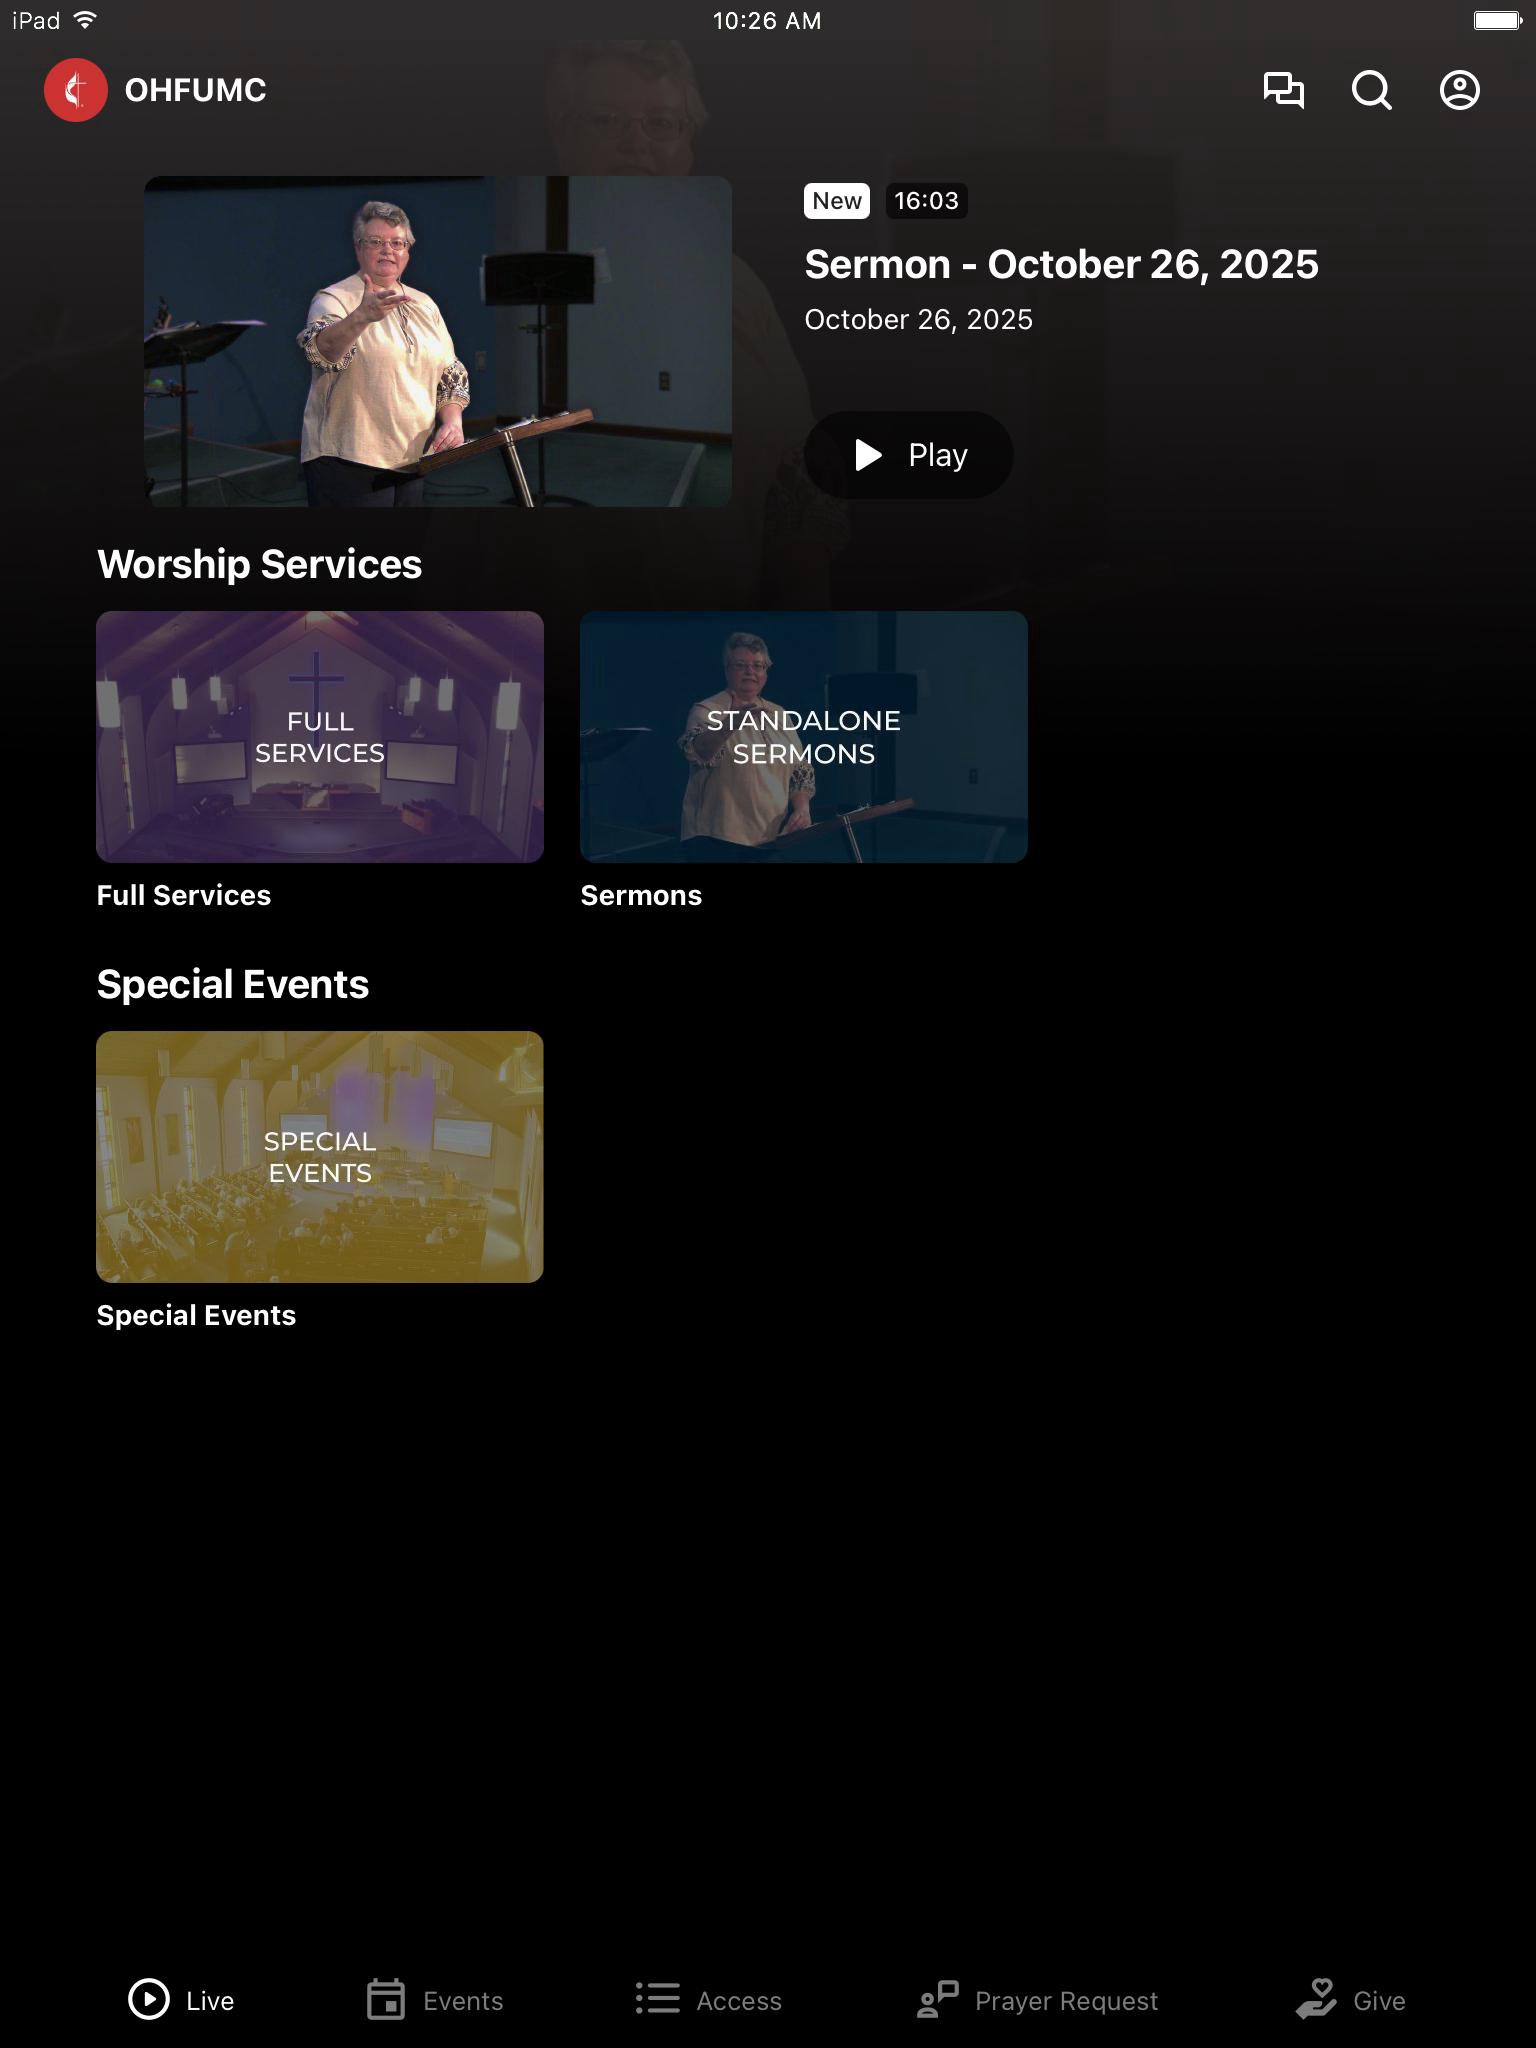Tap the OHFUMC red logo
The height and width of the screenshot is (2048, 1536).
tap(76, 90)
